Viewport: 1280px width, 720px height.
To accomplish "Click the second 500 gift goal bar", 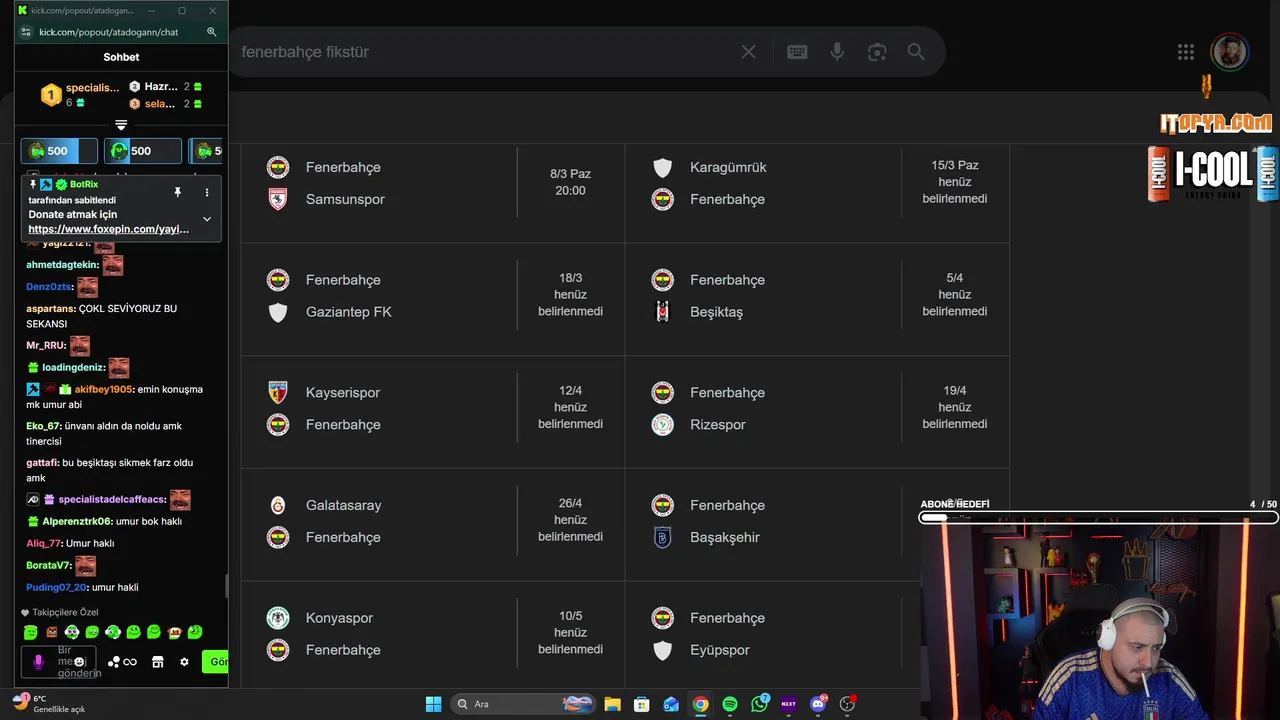I will click(x=143, y=151).
